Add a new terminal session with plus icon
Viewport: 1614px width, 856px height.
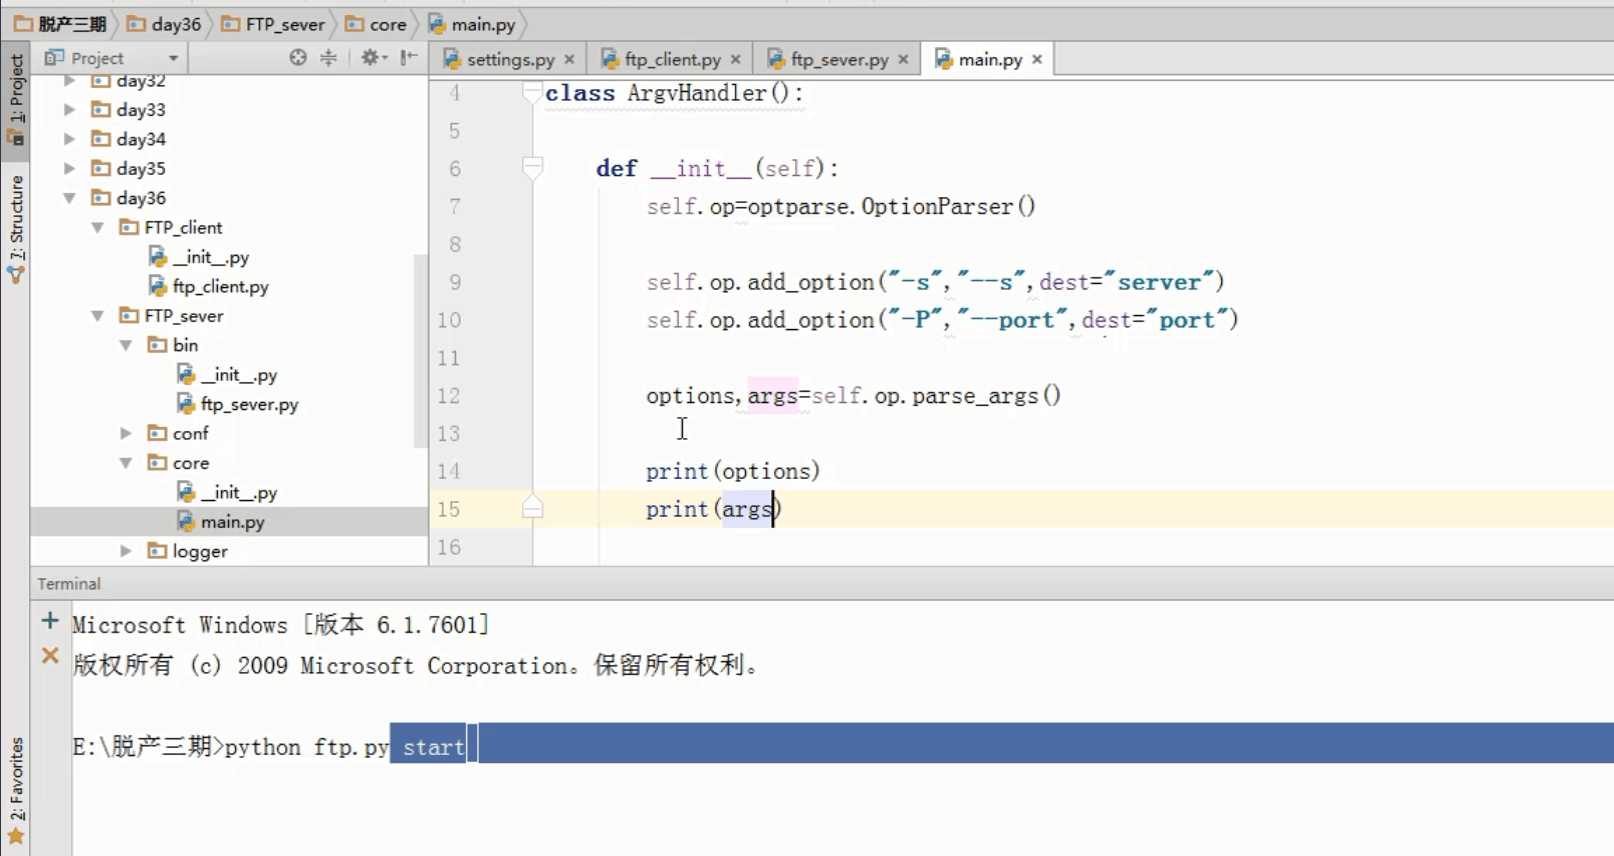49,621
